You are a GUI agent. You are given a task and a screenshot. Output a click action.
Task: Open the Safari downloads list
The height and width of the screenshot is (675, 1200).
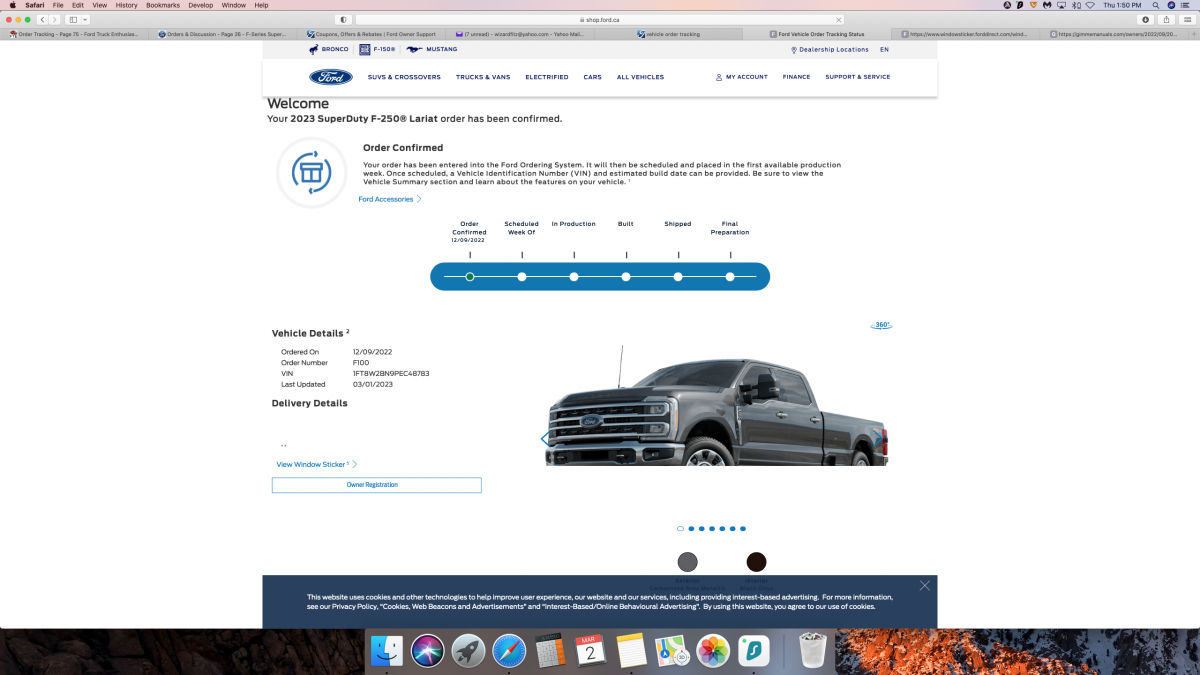point(1146,19)
